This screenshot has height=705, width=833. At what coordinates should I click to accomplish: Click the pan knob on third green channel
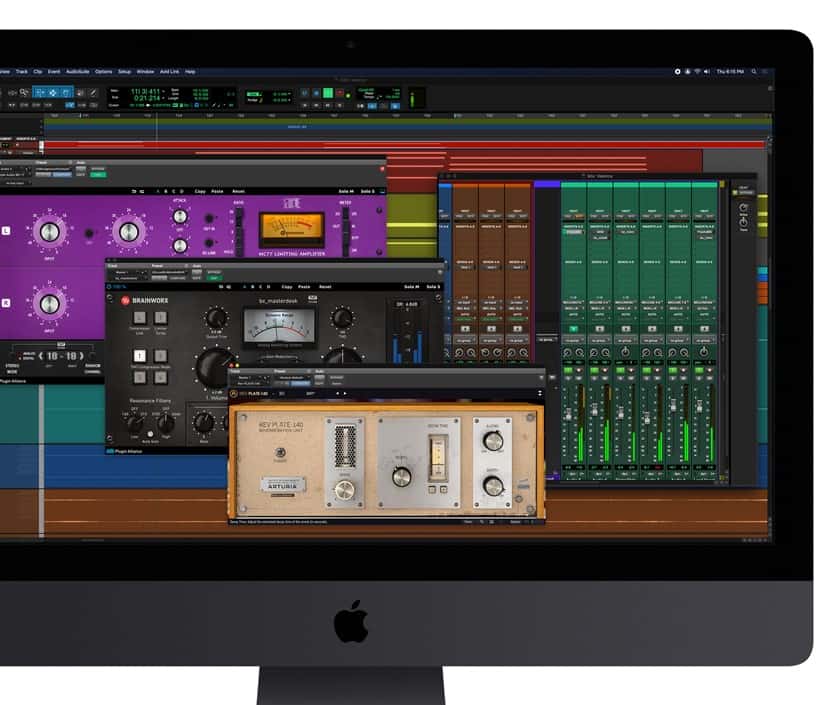click(625, 352)
